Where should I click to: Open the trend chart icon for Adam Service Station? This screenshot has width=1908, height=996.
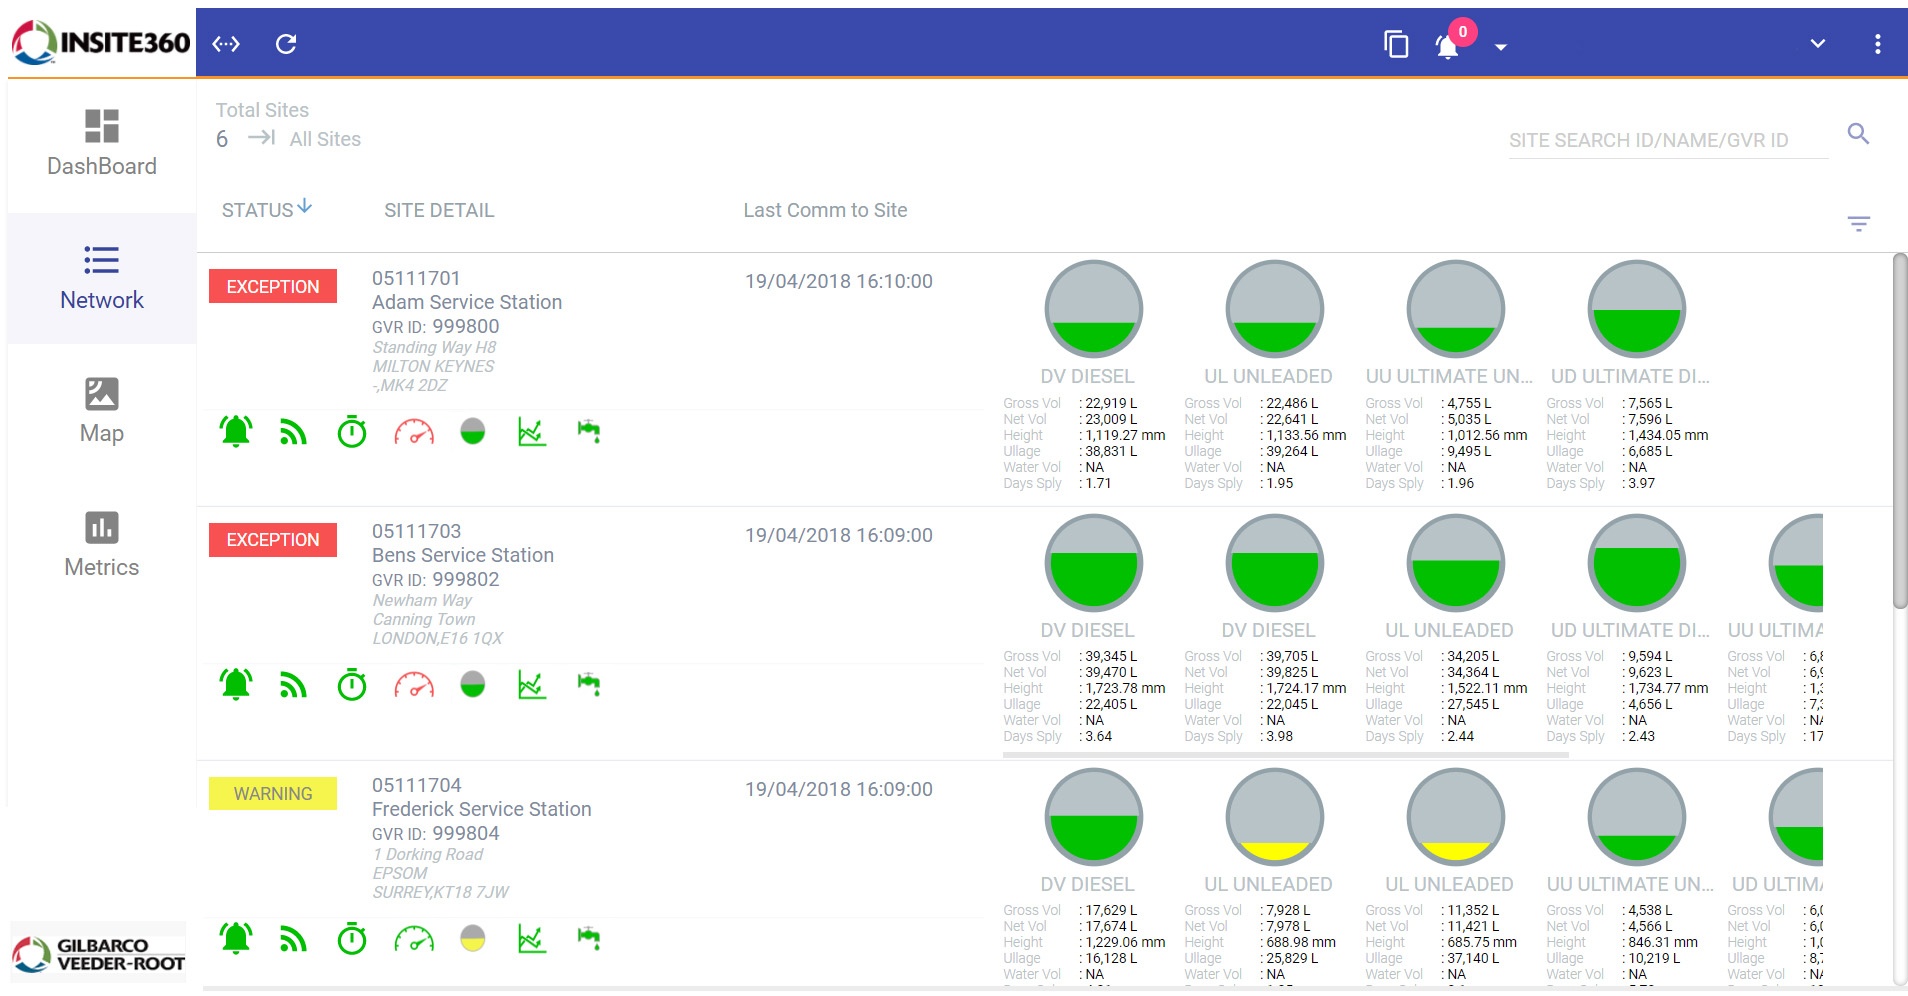pos(531,432)
